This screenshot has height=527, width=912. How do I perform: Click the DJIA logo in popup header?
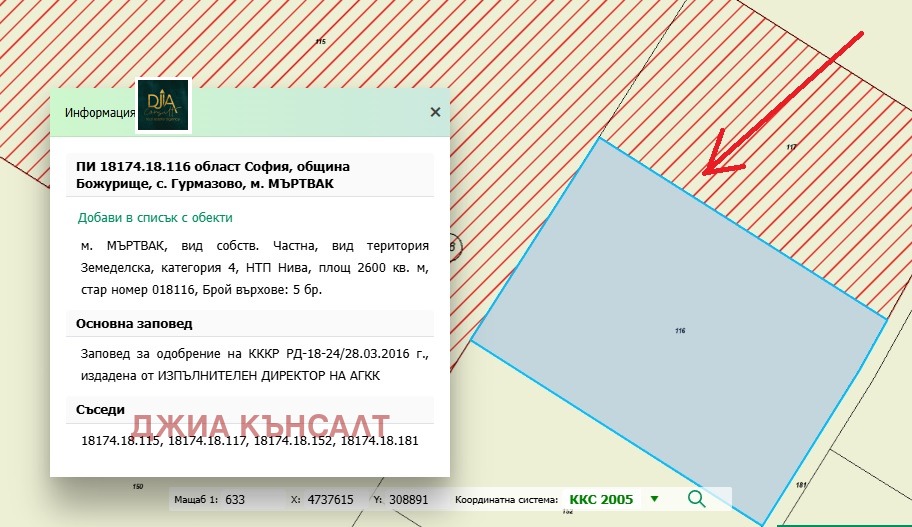[163, 105]
